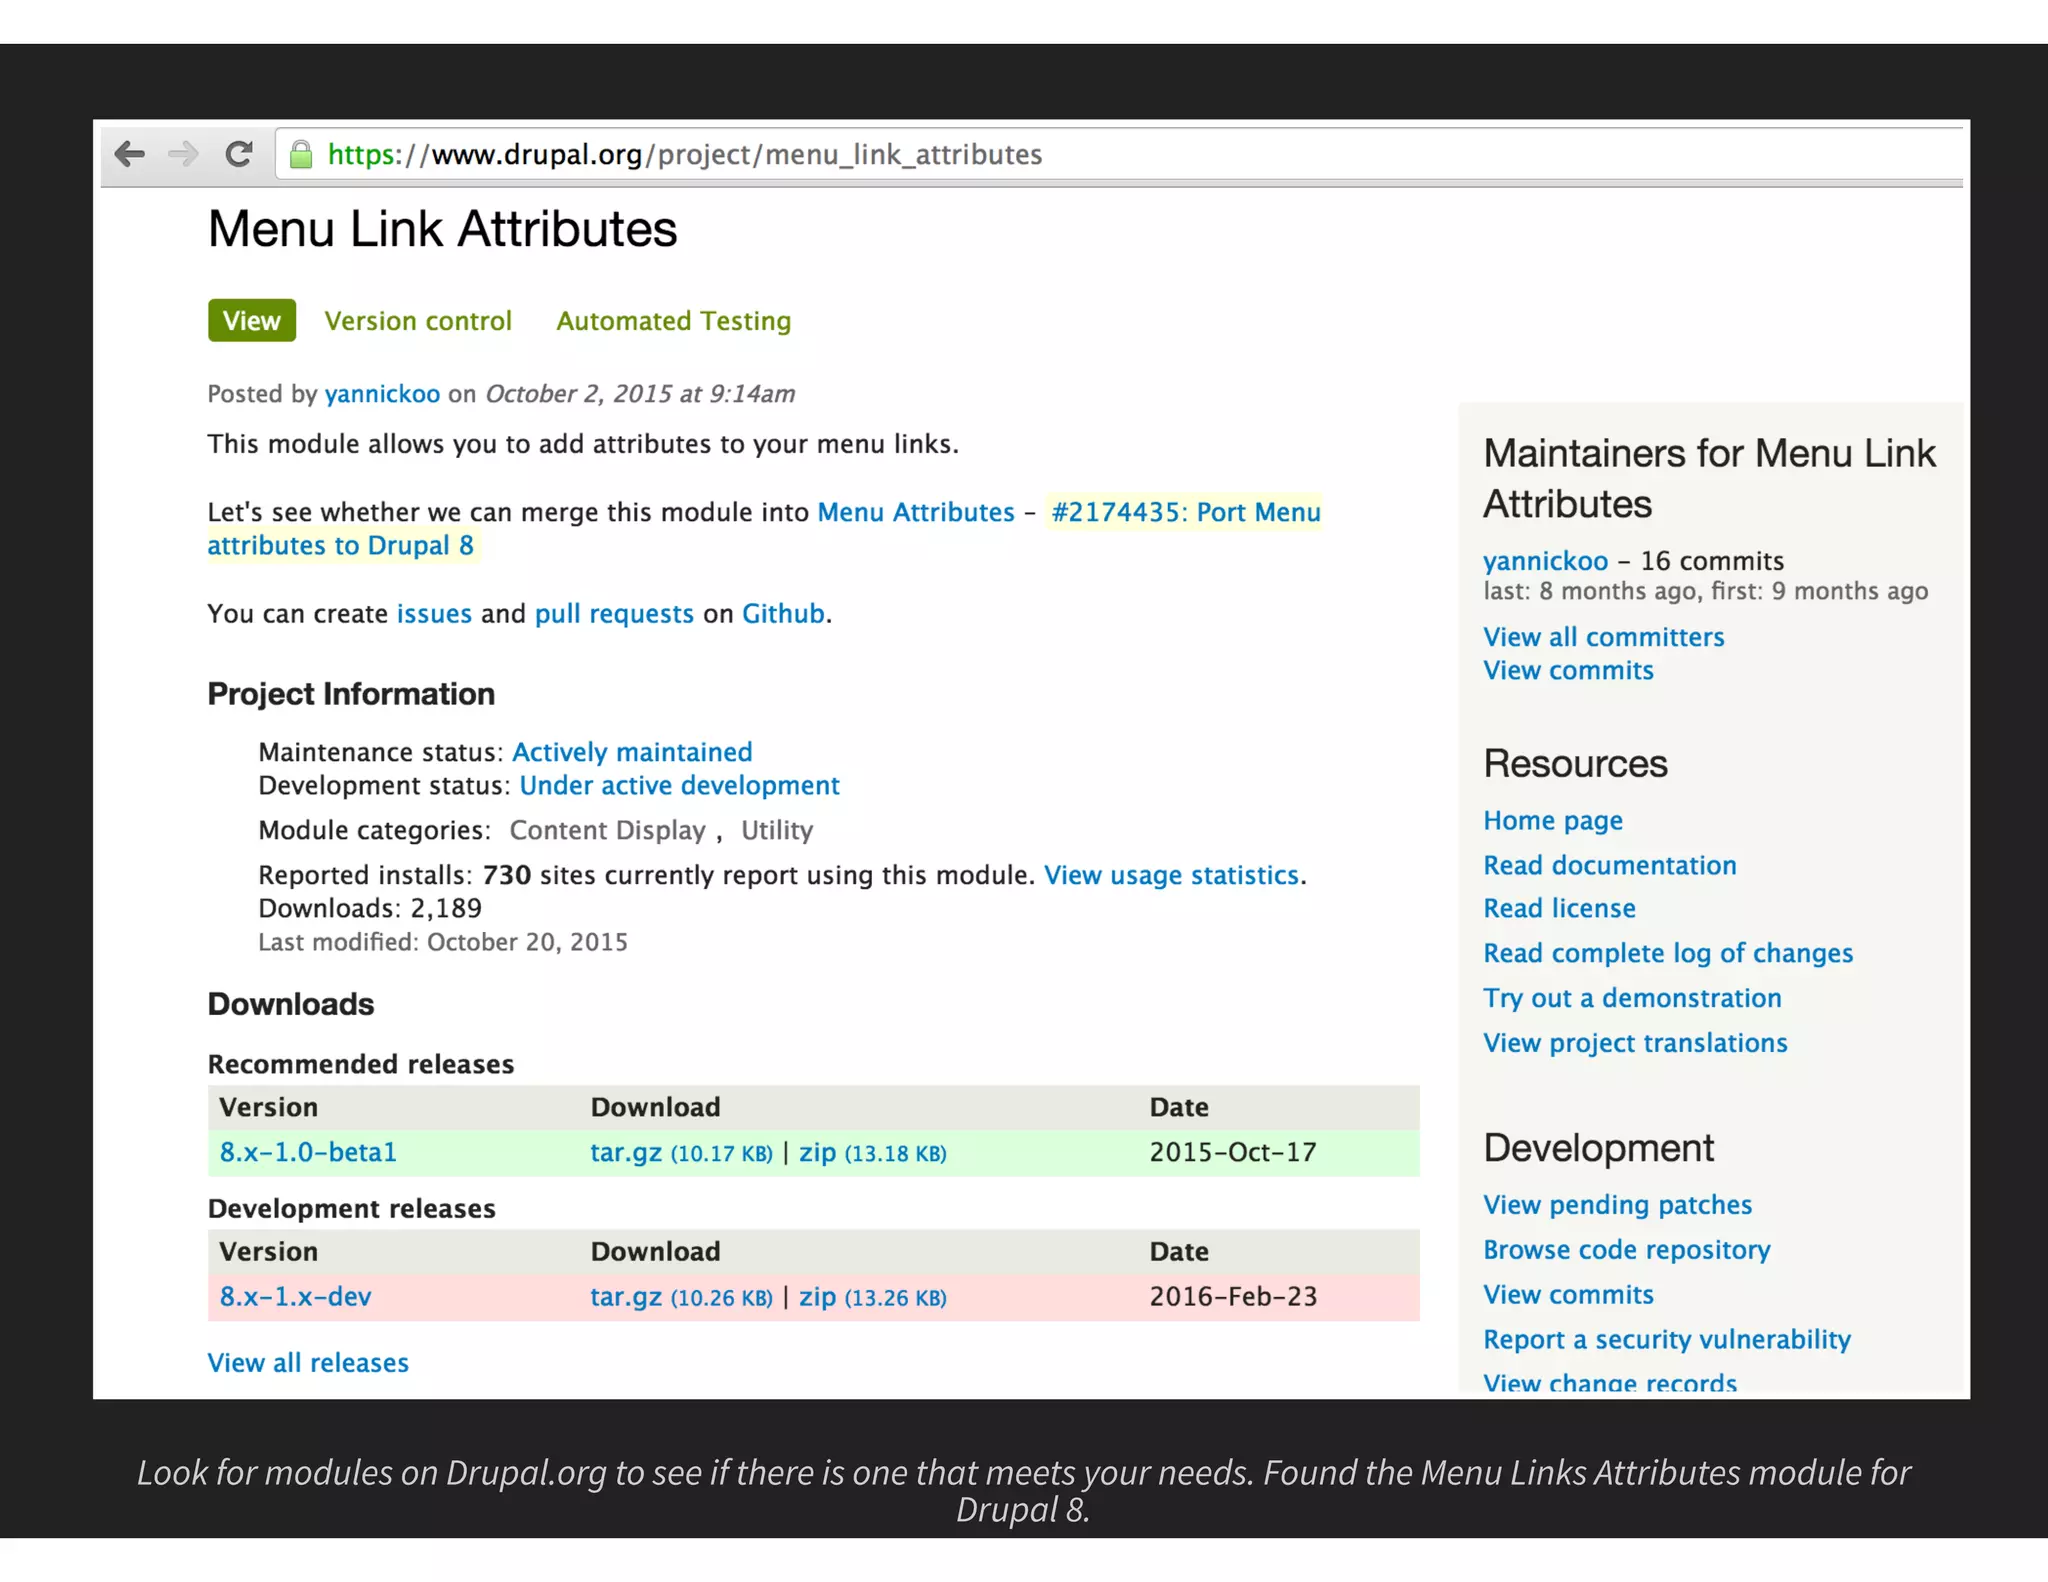
Task: Open yannickoo in the Maintainers sidebar
Action: pyautogui.click(x=1545, y=561)
